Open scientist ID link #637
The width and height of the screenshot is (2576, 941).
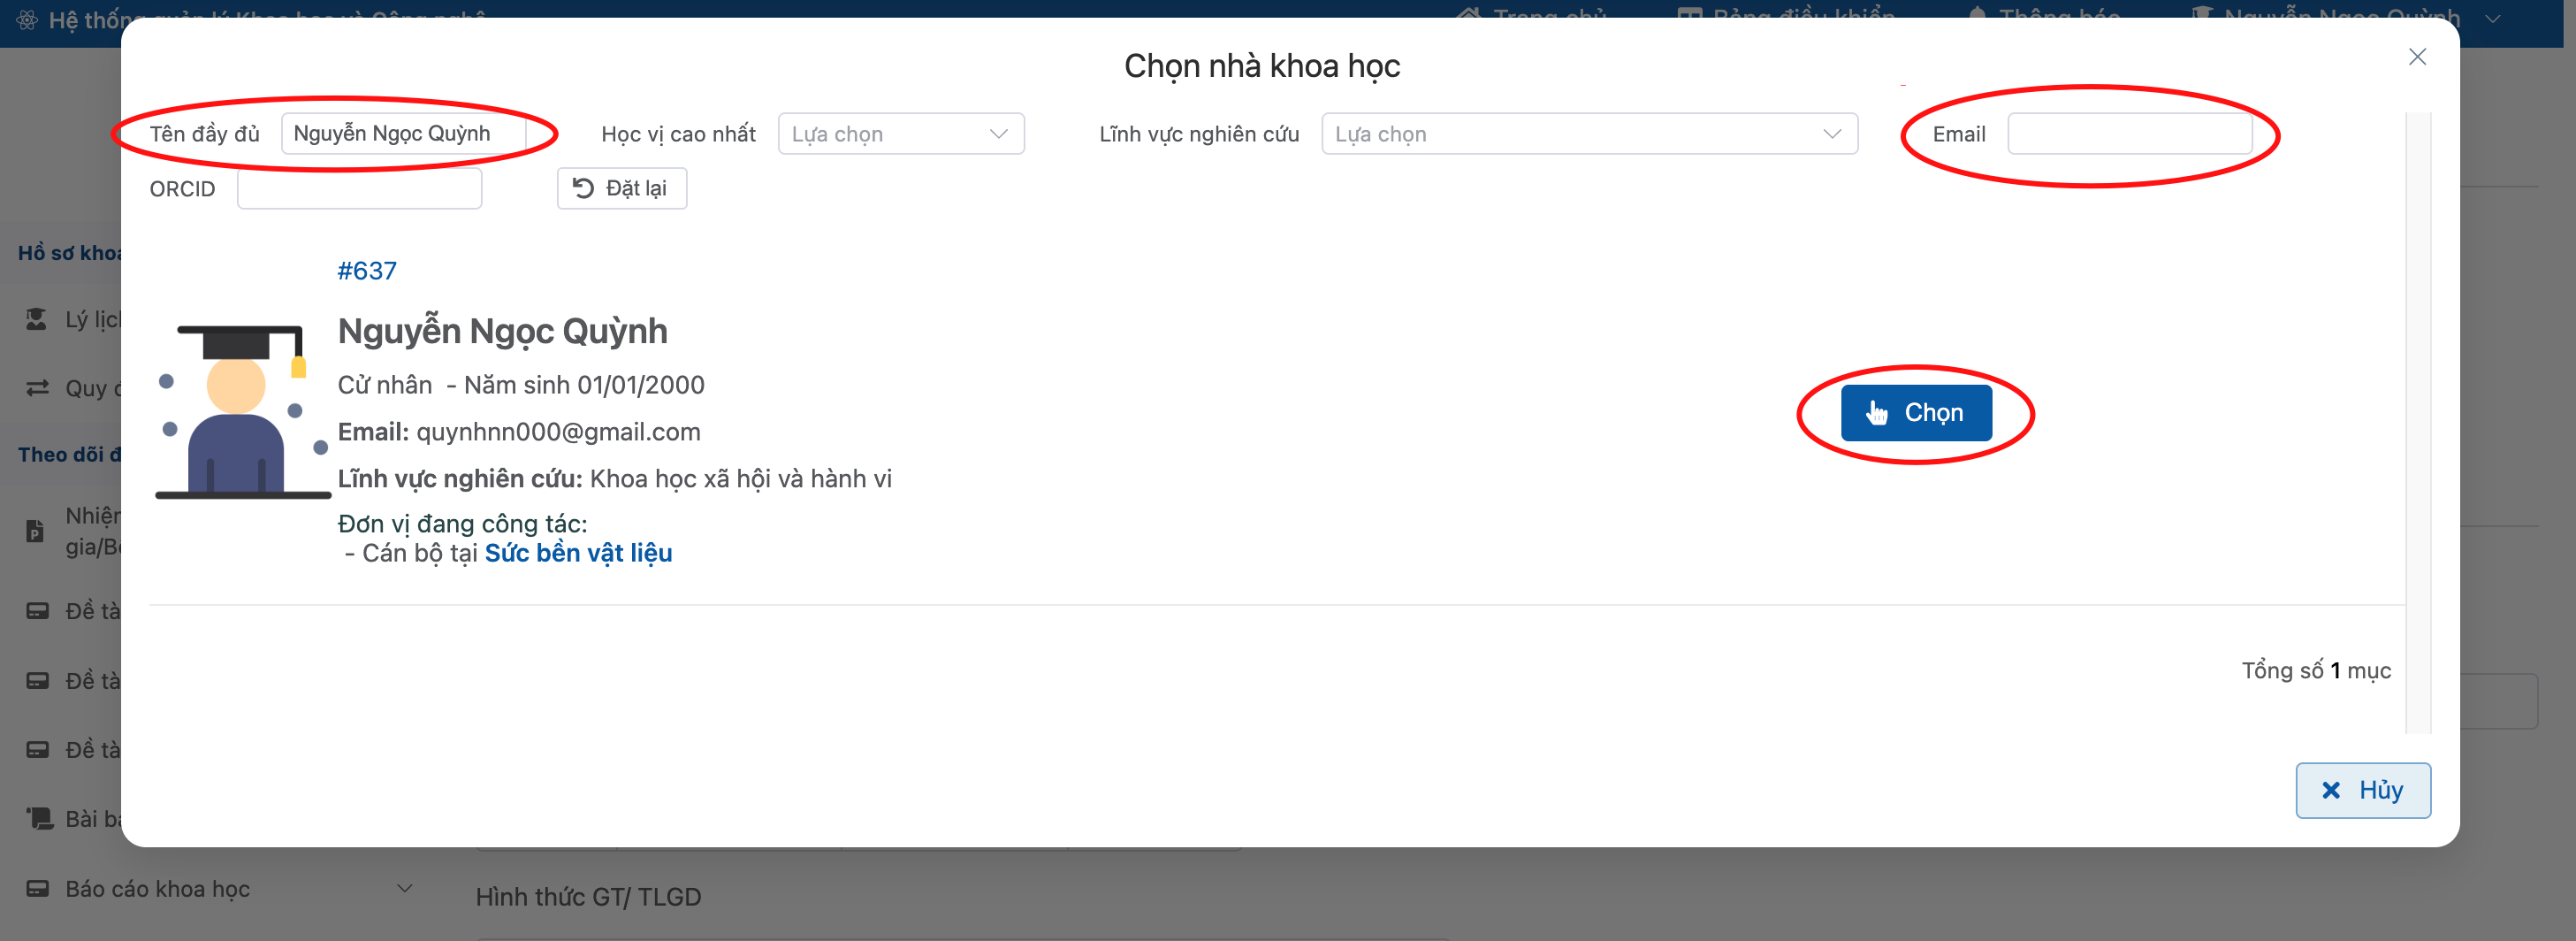[367, 271]
